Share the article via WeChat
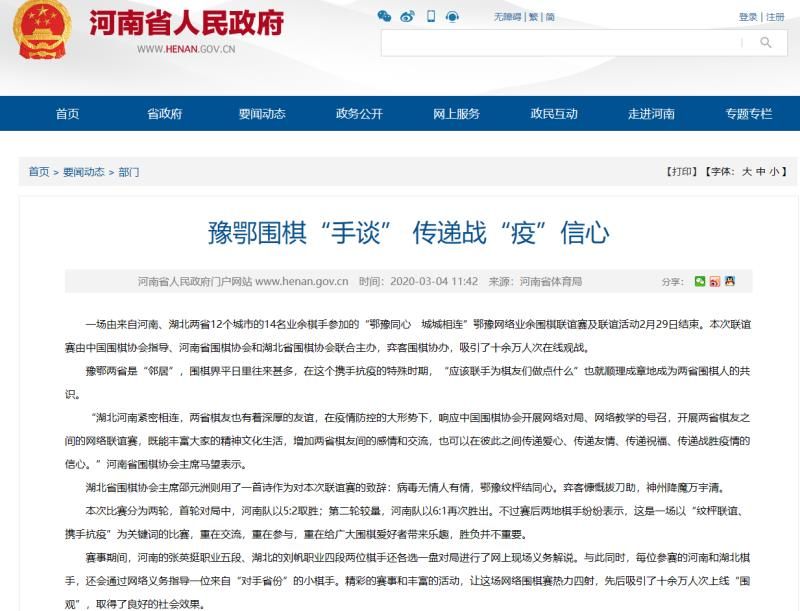The image size is (800, 611). click(x=700, y=282)
